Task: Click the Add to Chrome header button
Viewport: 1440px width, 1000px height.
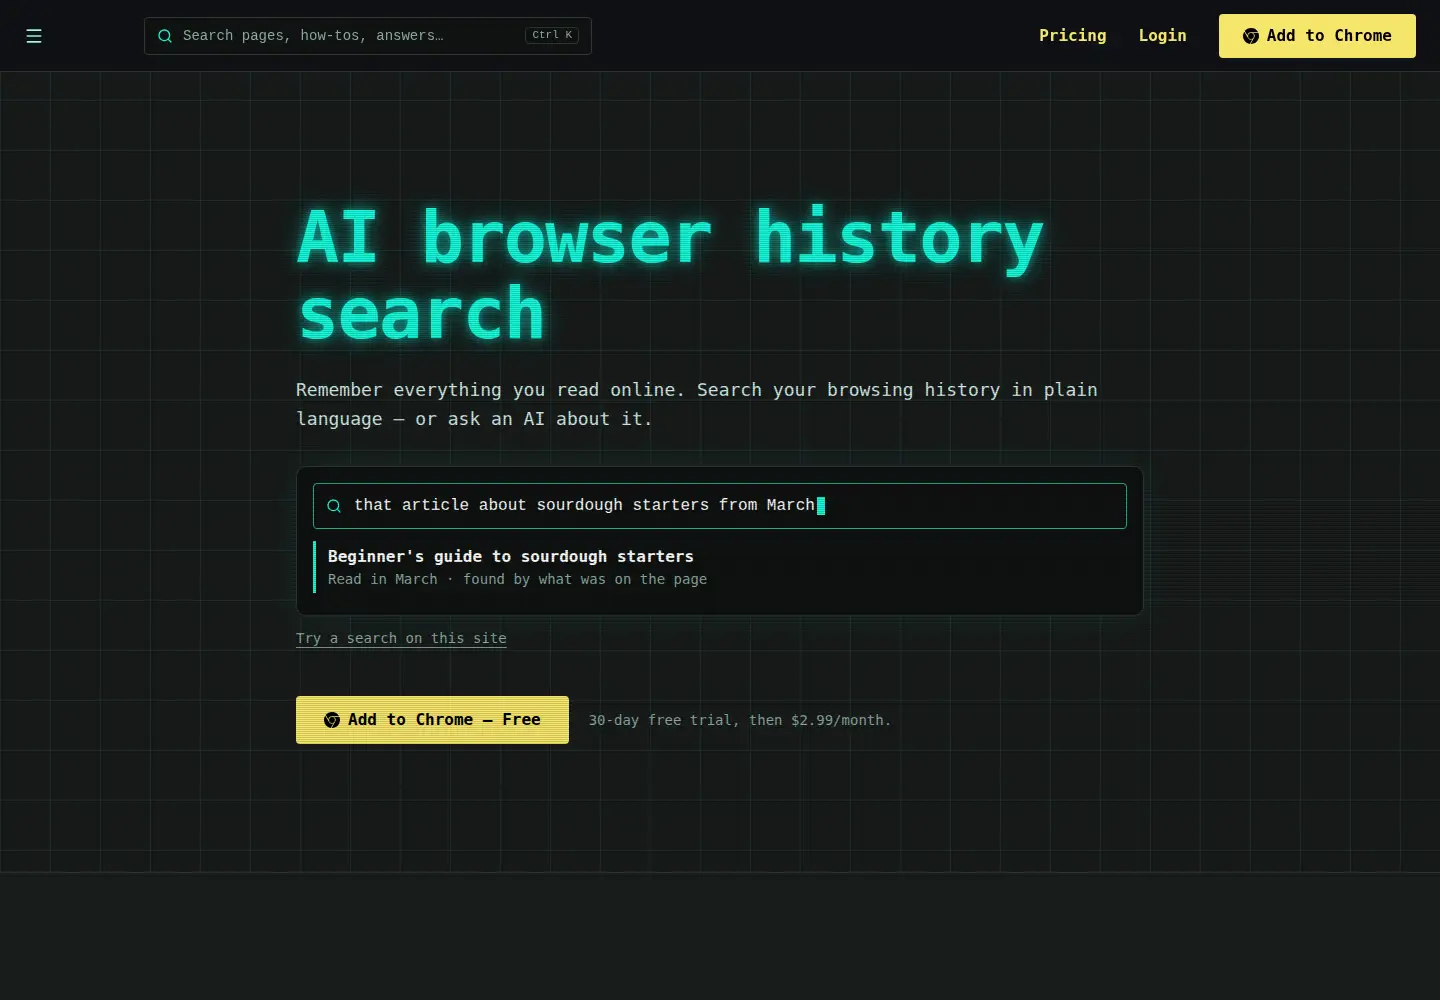Action: coord(1317,36)
